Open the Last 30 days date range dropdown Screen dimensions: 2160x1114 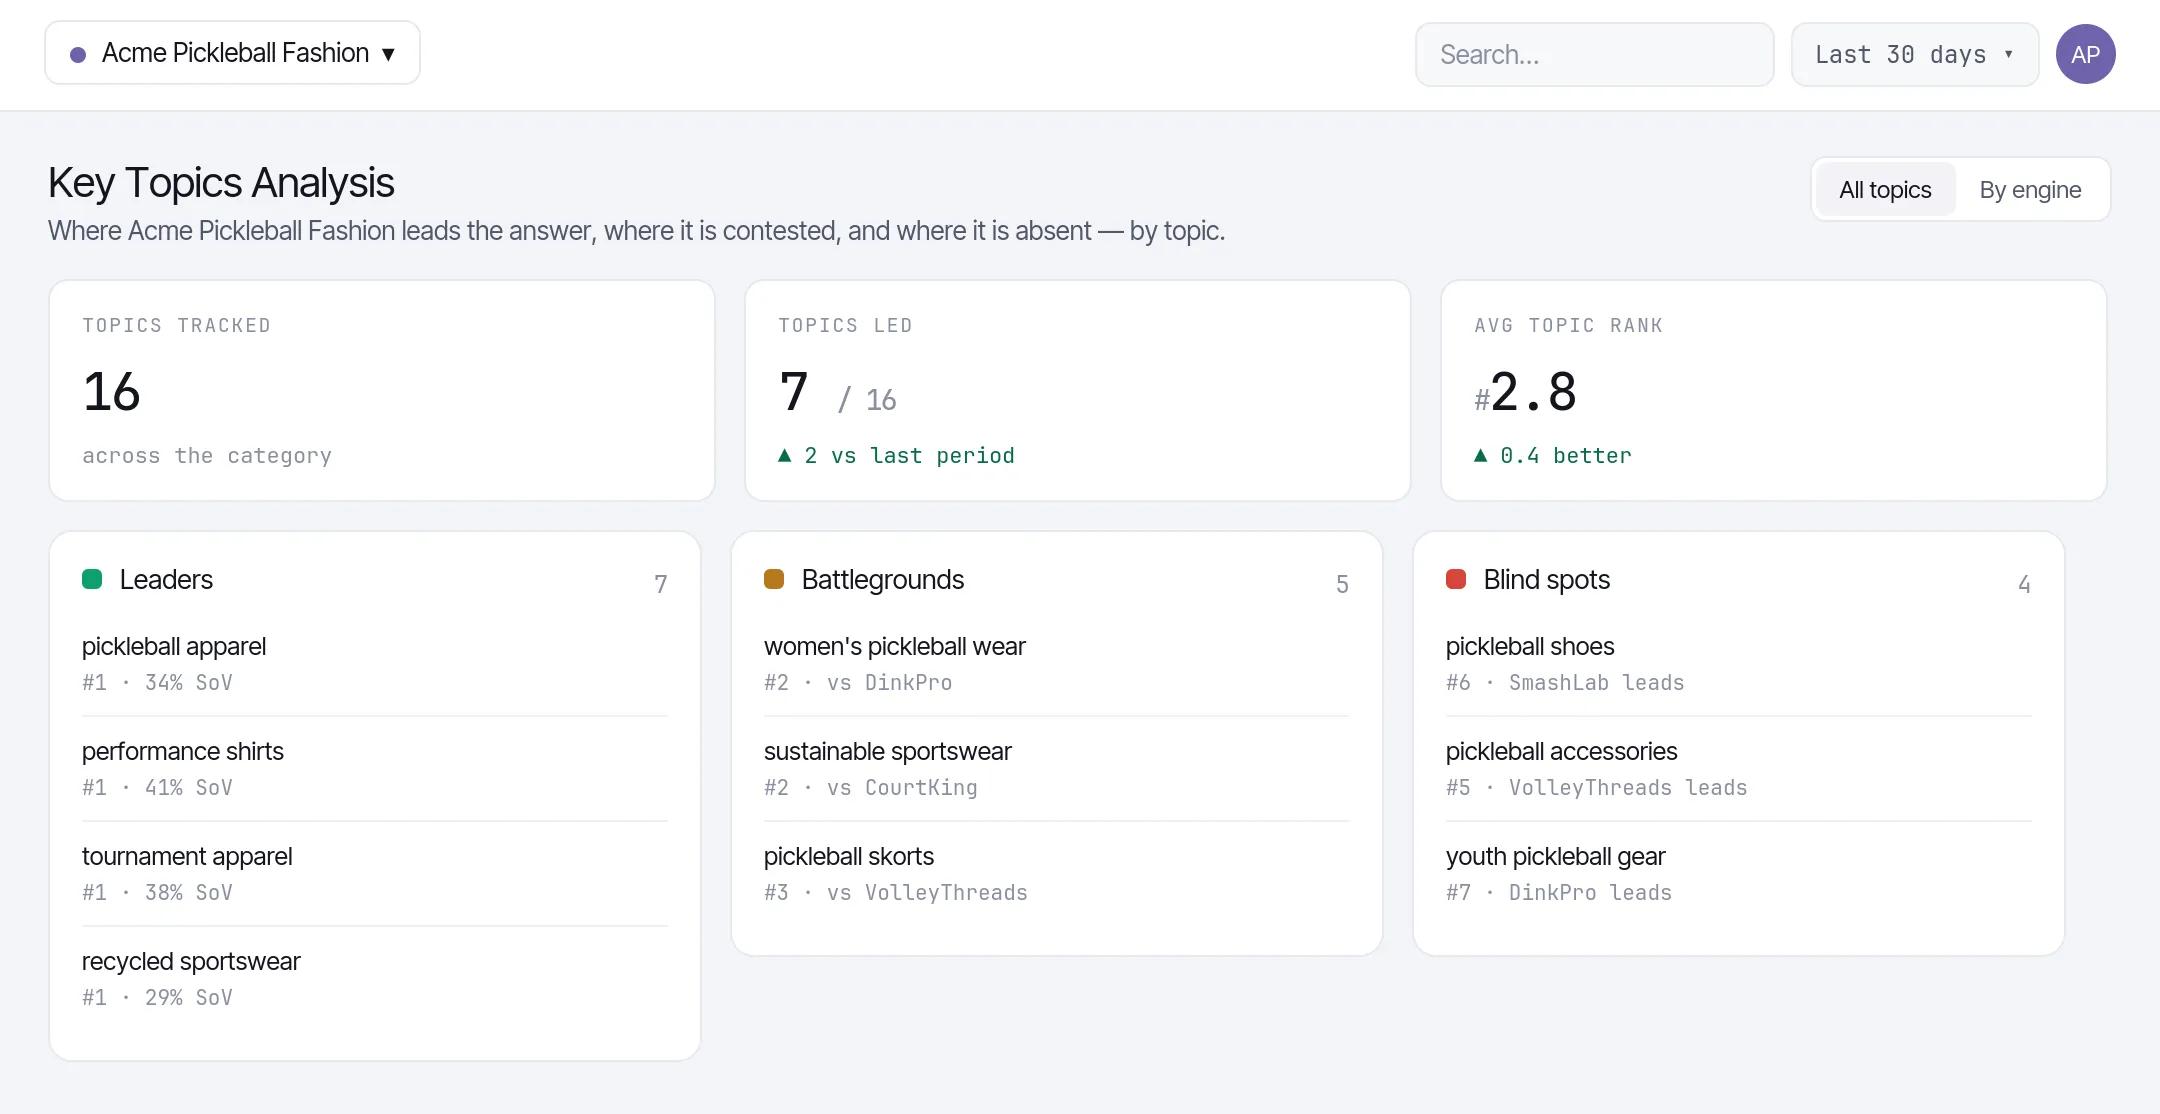pyautogui.click(x=1914, y=55)
